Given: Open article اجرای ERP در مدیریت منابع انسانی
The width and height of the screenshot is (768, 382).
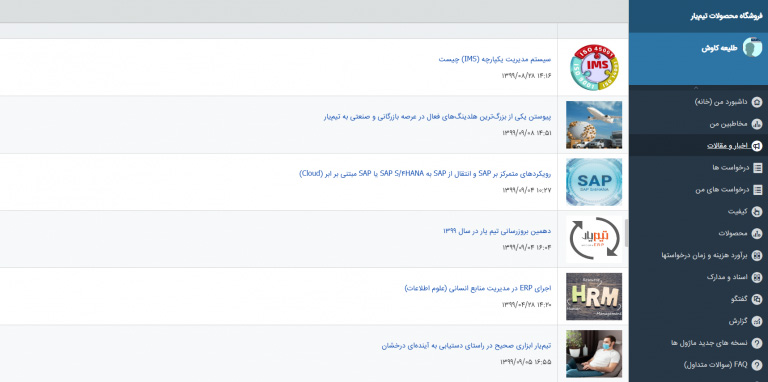Looking at the screenshot, I should click(x=478, y=288).
